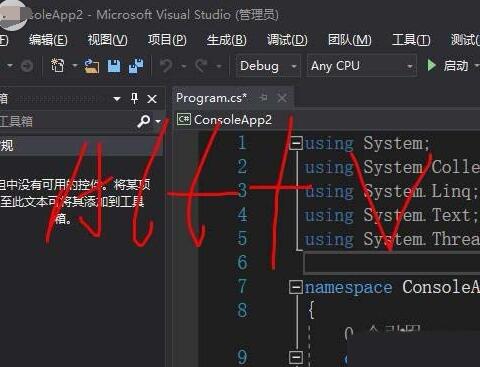Open the 视图(V) menu

[107, 40]
